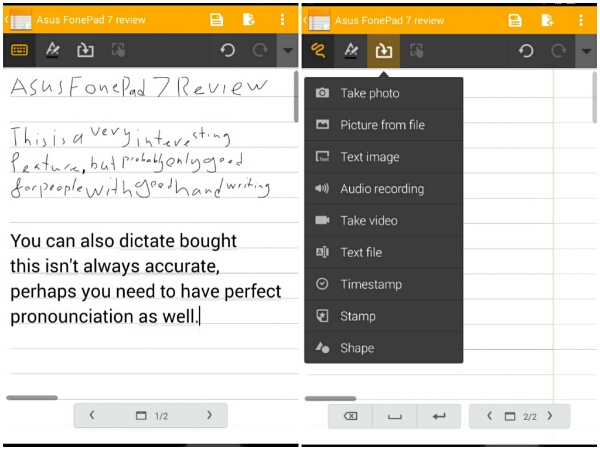The height and width of the screenshot is (450, 600).
Task: Redo action in right screen
Action: 559,51
